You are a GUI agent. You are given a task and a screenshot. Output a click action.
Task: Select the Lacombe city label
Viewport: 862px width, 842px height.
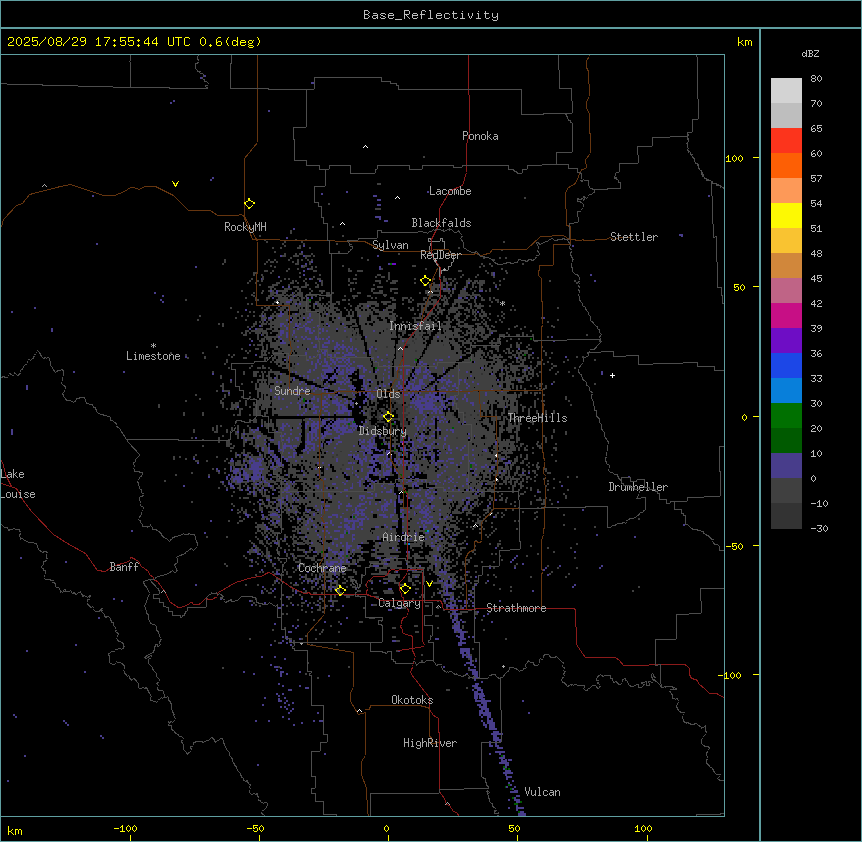[x=450, y=191]
